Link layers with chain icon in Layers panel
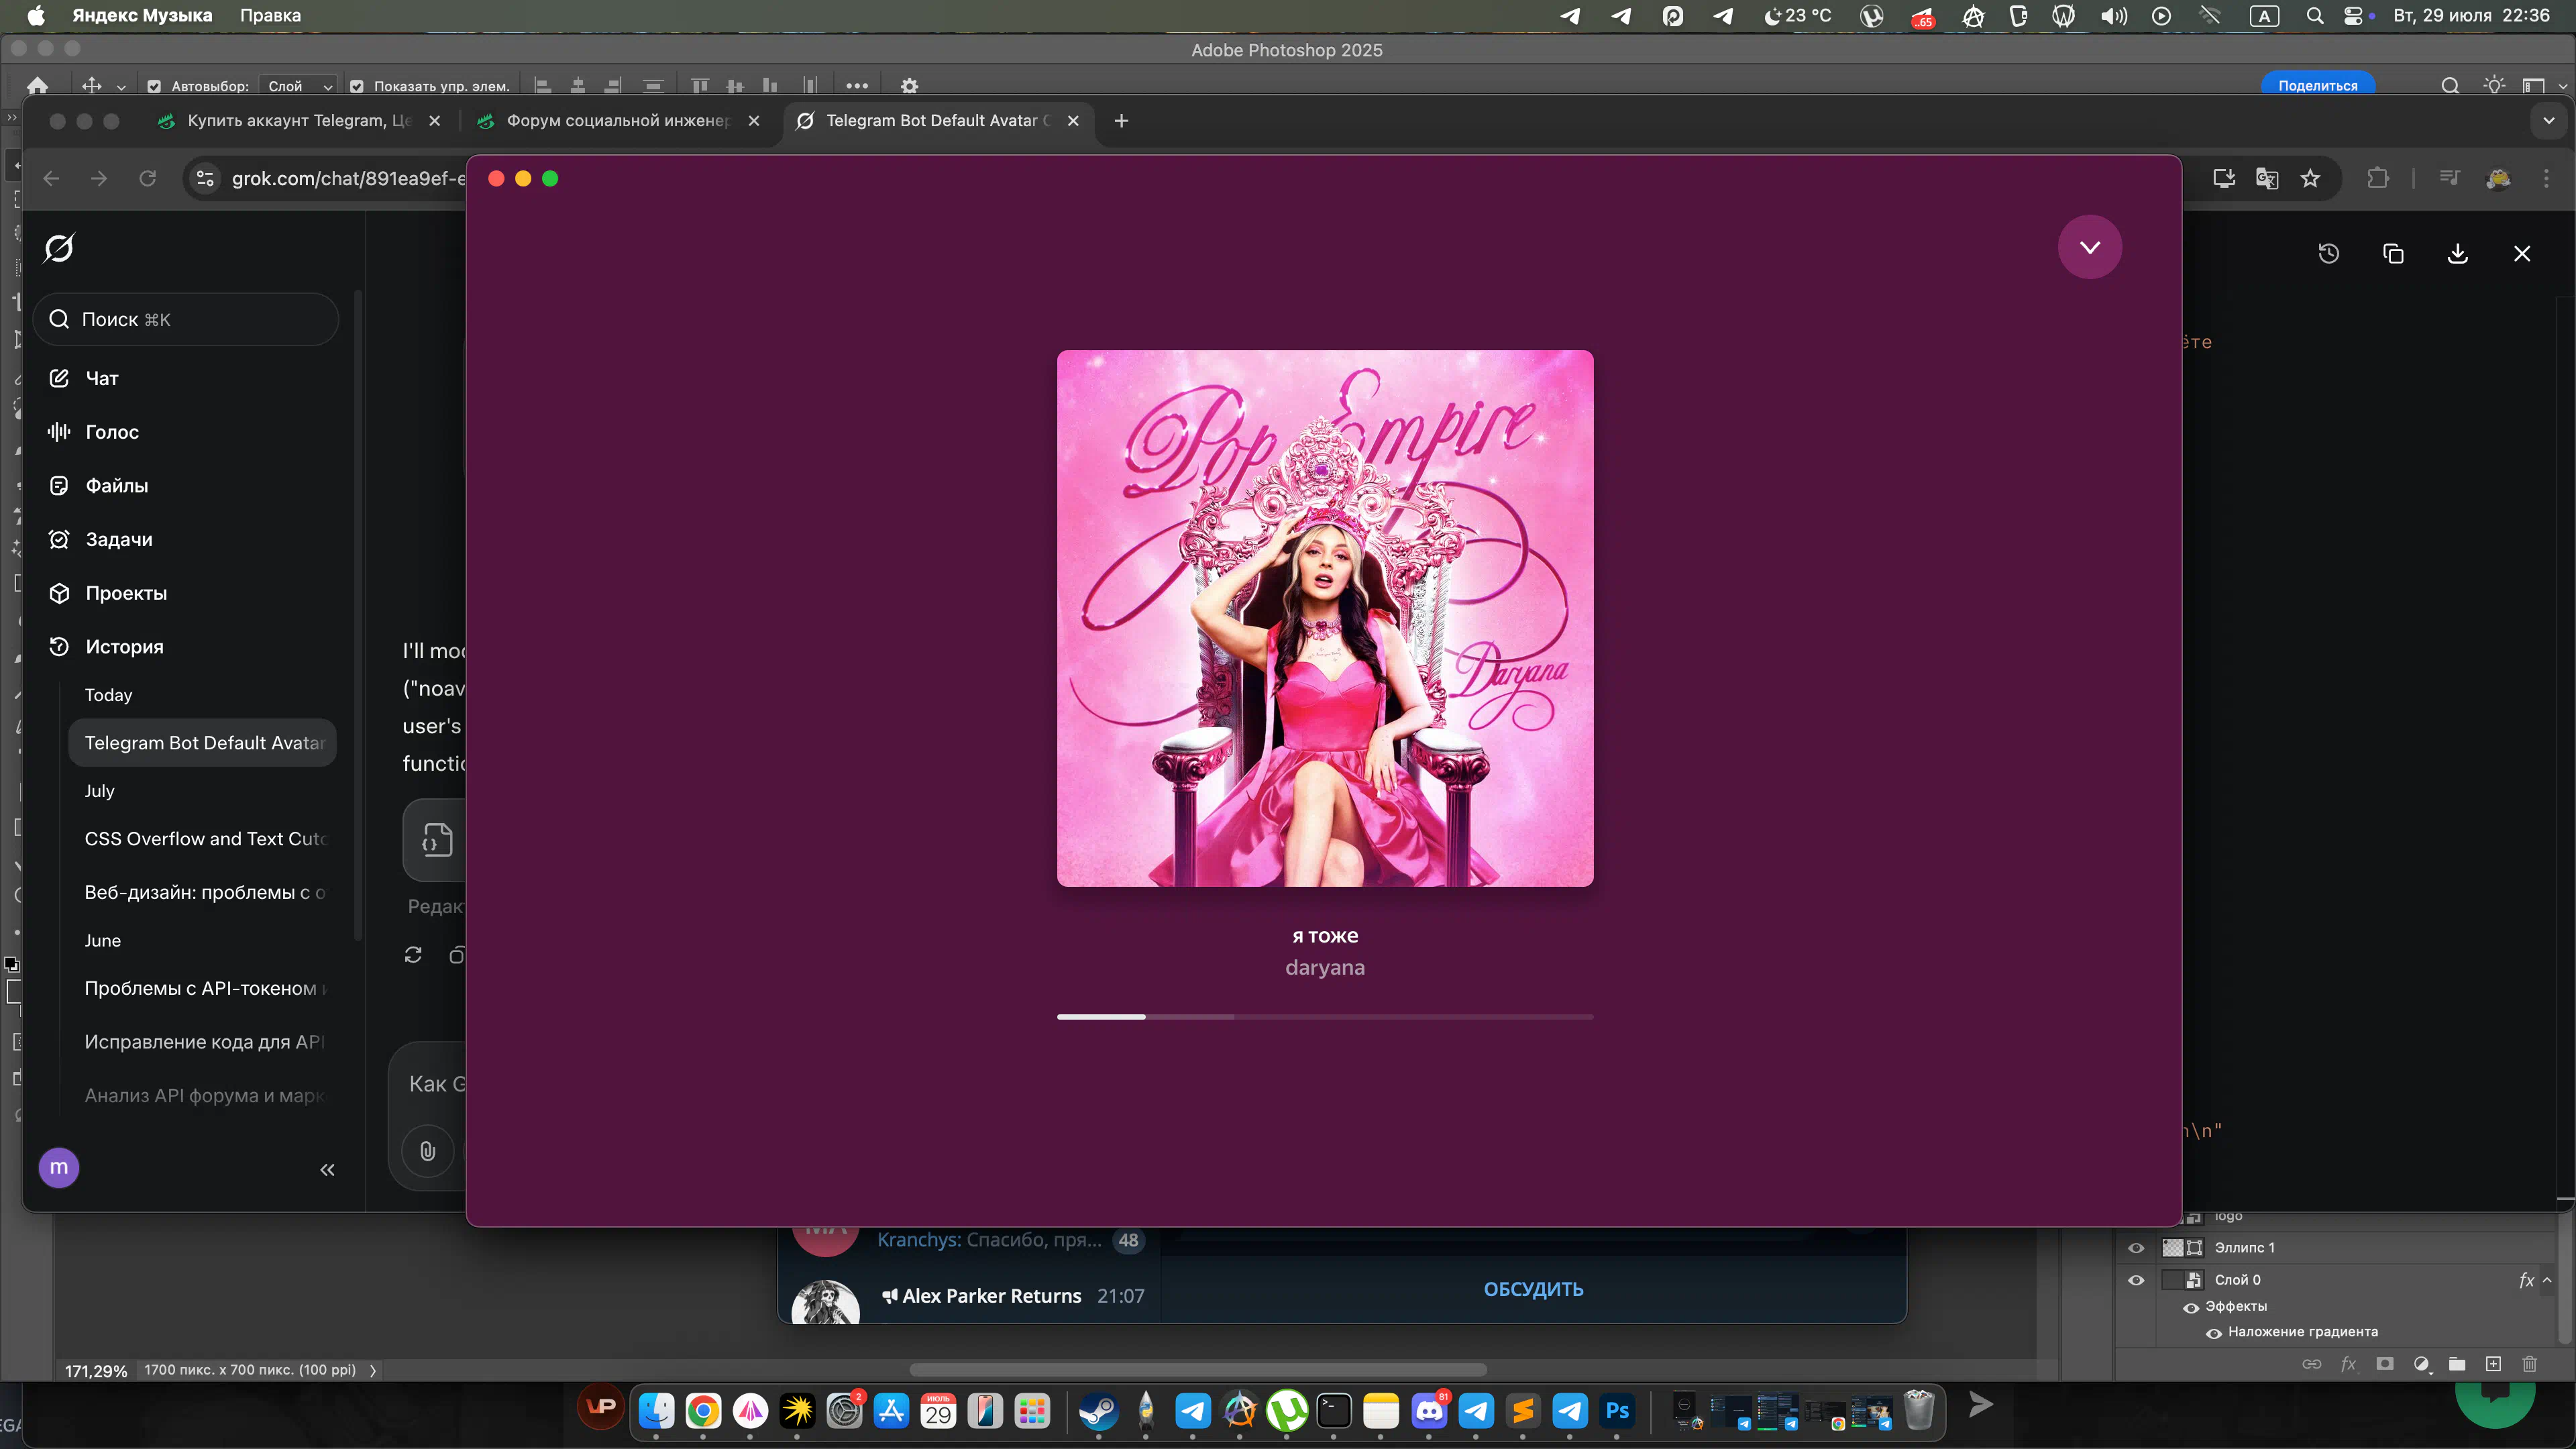2576x1449 pixels. (x=2312, y=1364)
